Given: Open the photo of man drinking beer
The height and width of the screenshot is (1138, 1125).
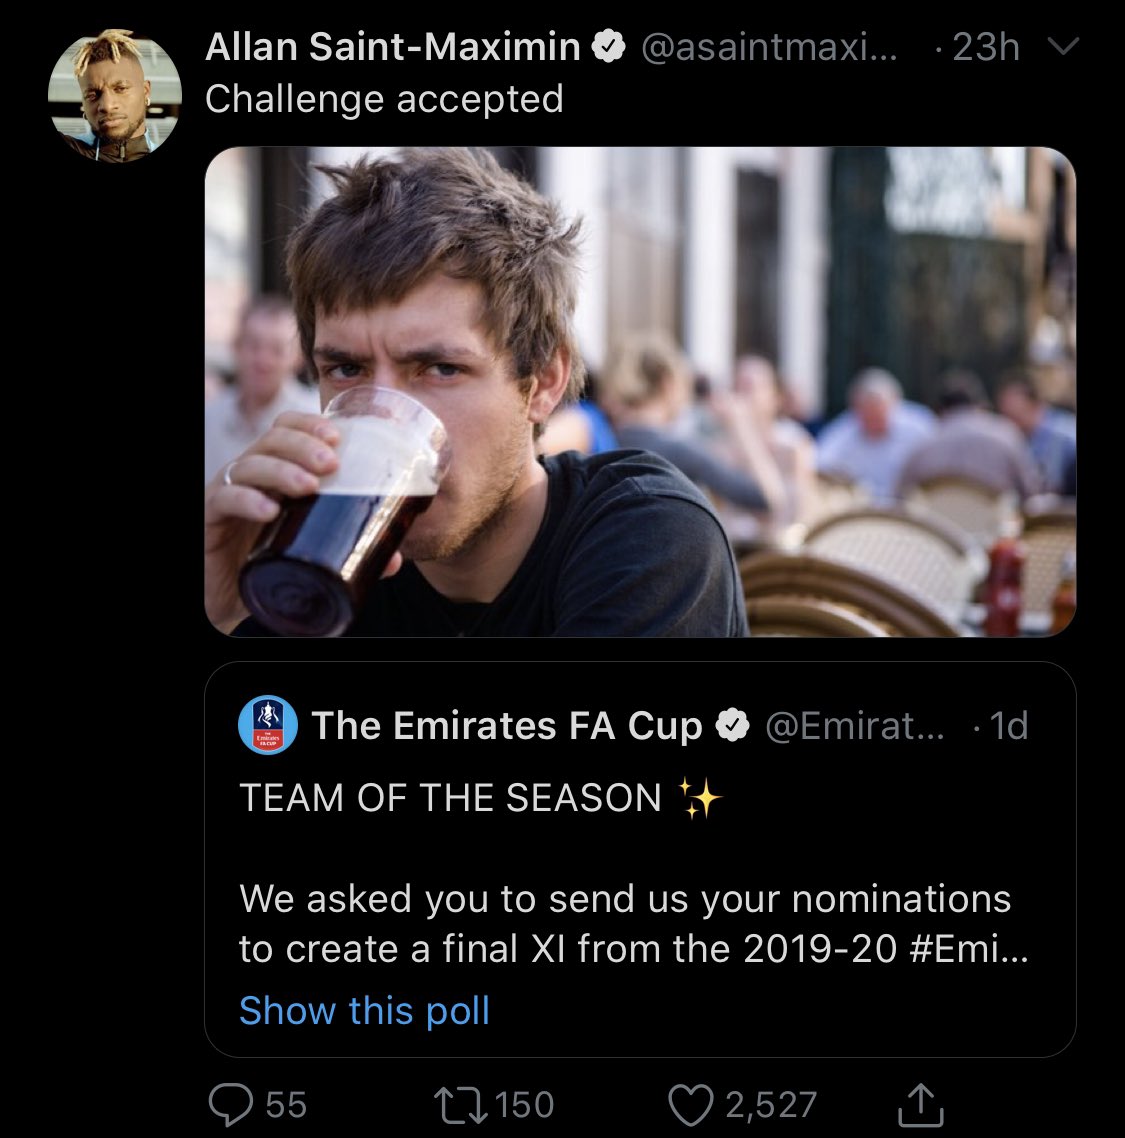Looking at the screenshot, I should point(640,392).
